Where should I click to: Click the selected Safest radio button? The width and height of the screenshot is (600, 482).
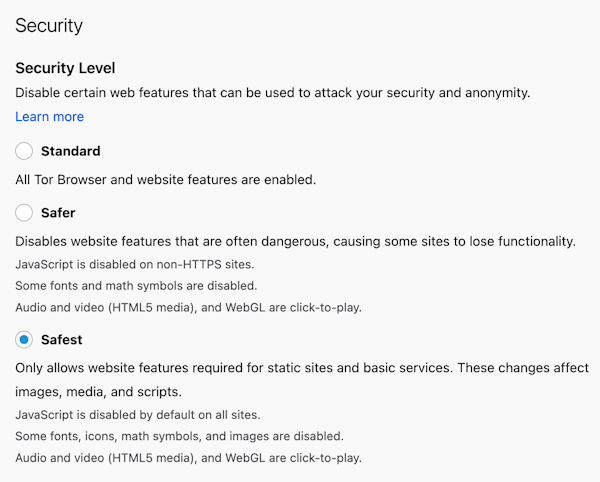[x=24, y=340]
